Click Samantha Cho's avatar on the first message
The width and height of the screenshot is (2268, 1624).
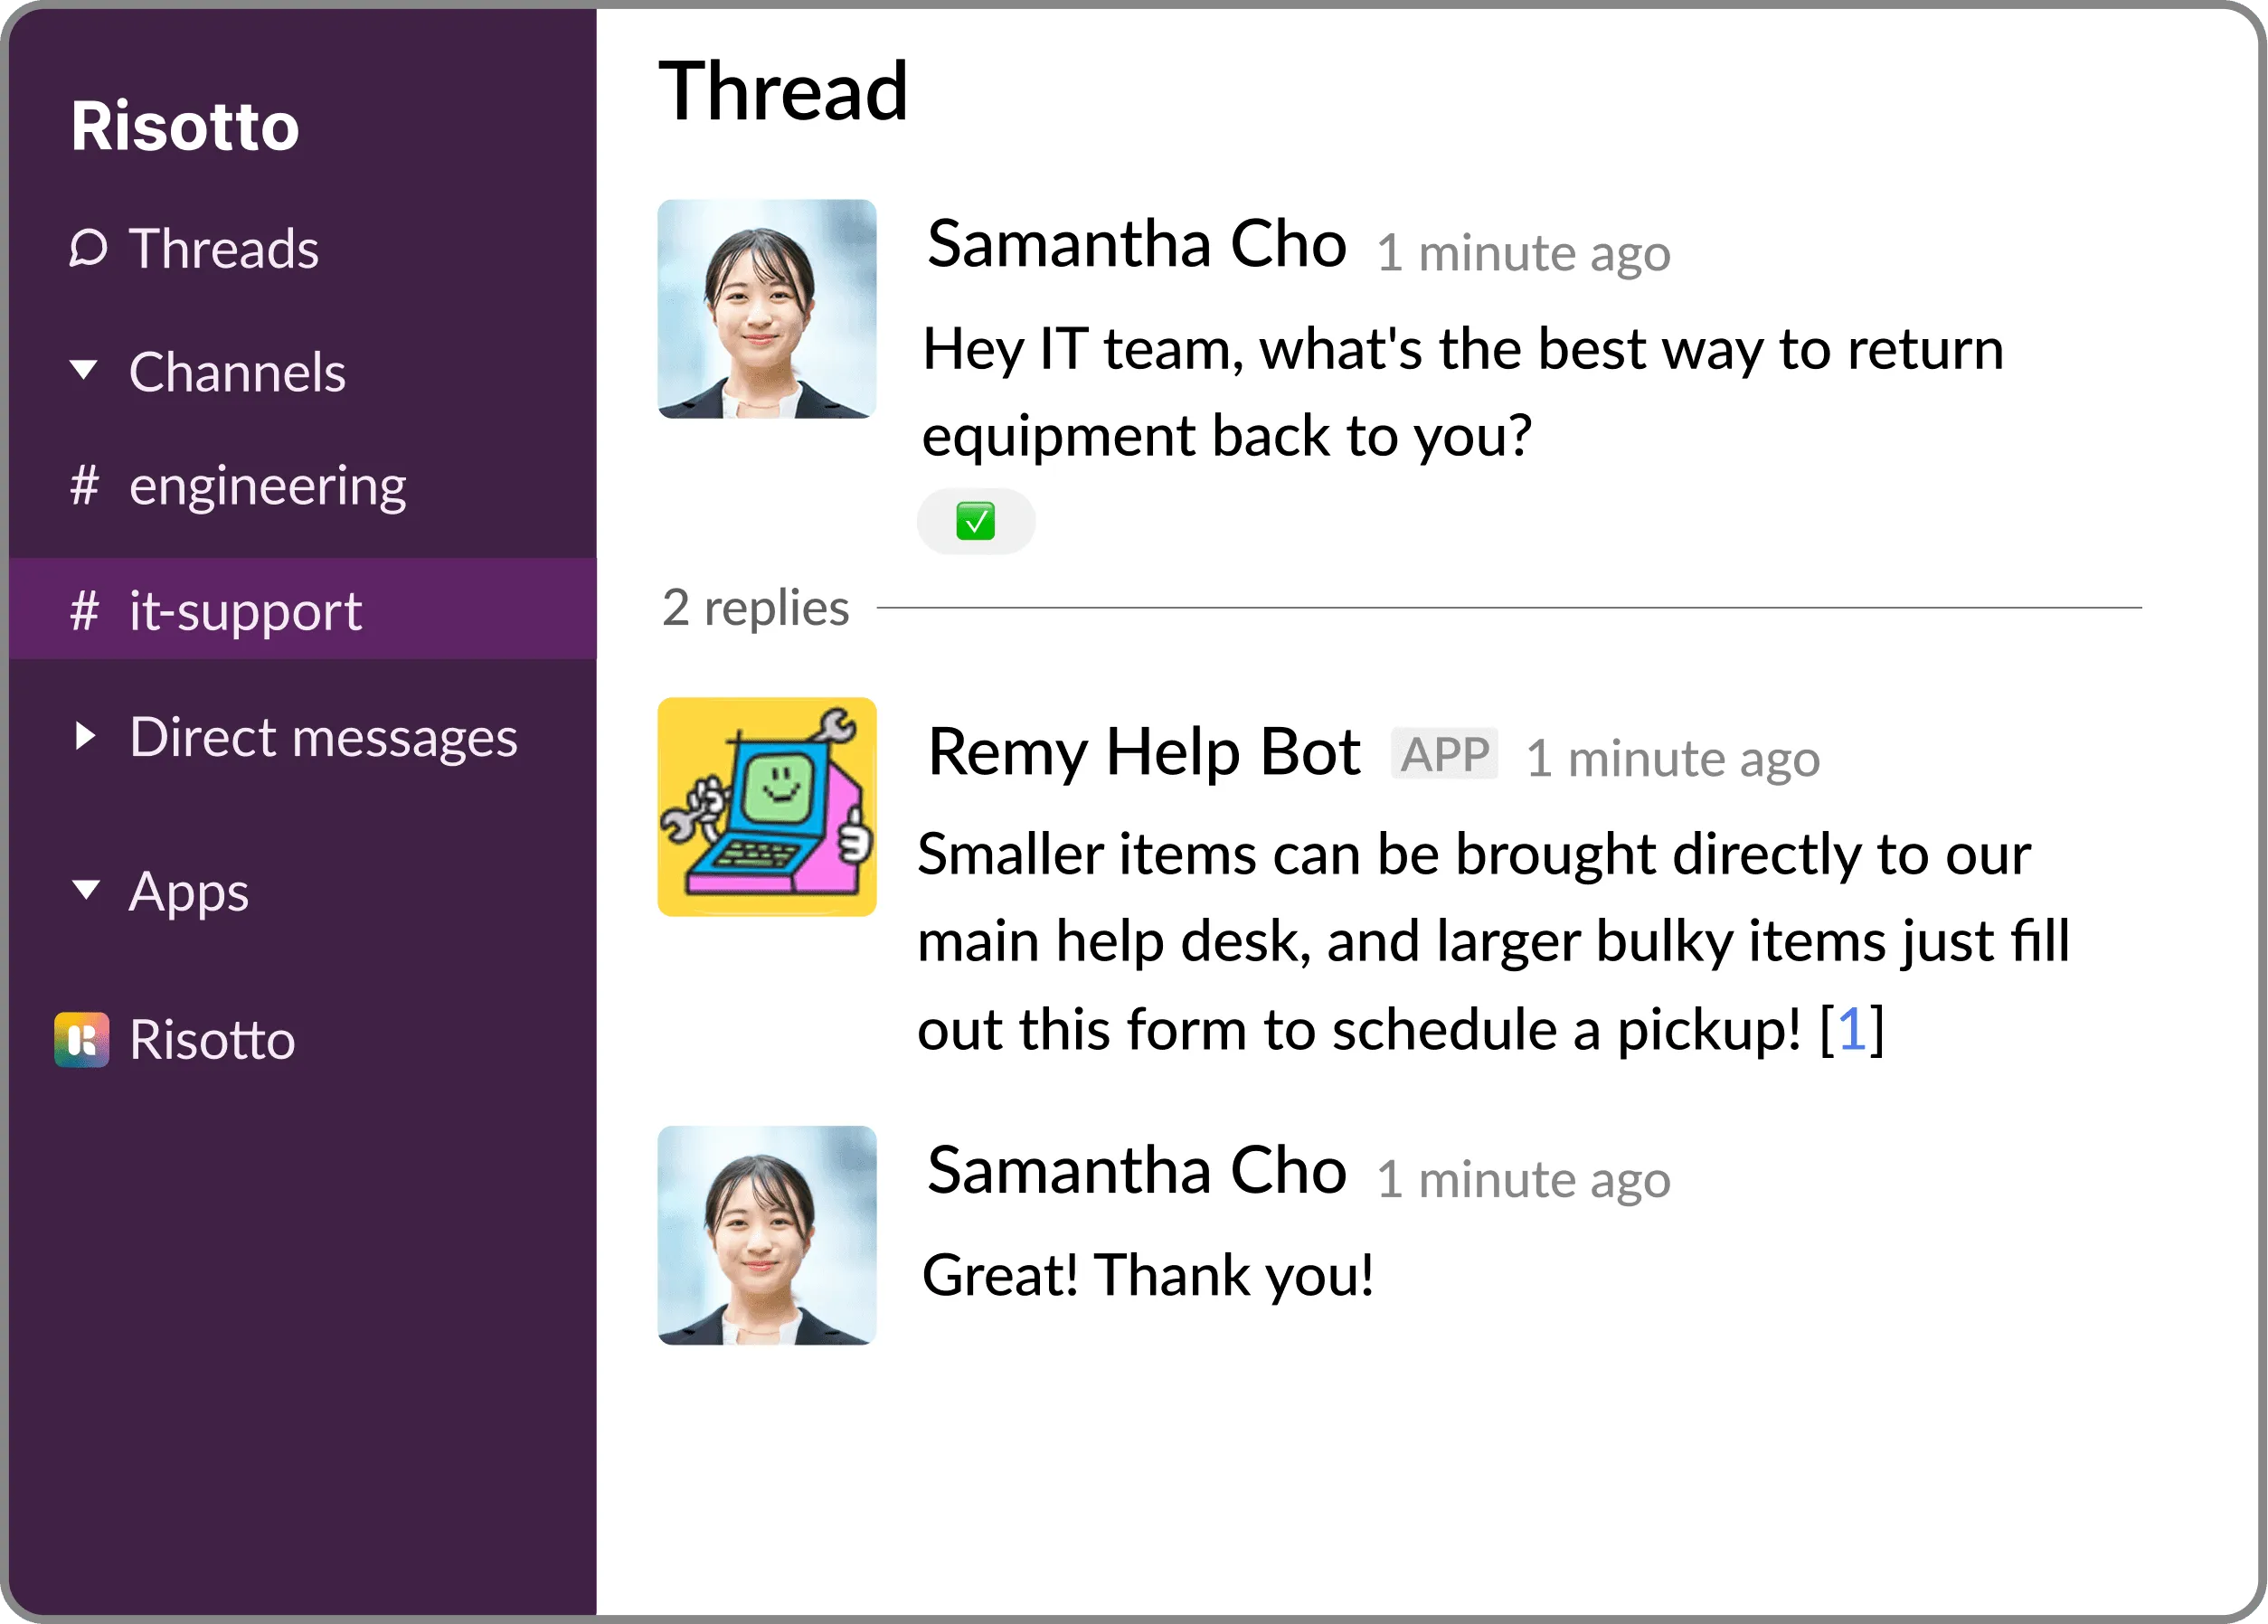(x=767, y=308)
